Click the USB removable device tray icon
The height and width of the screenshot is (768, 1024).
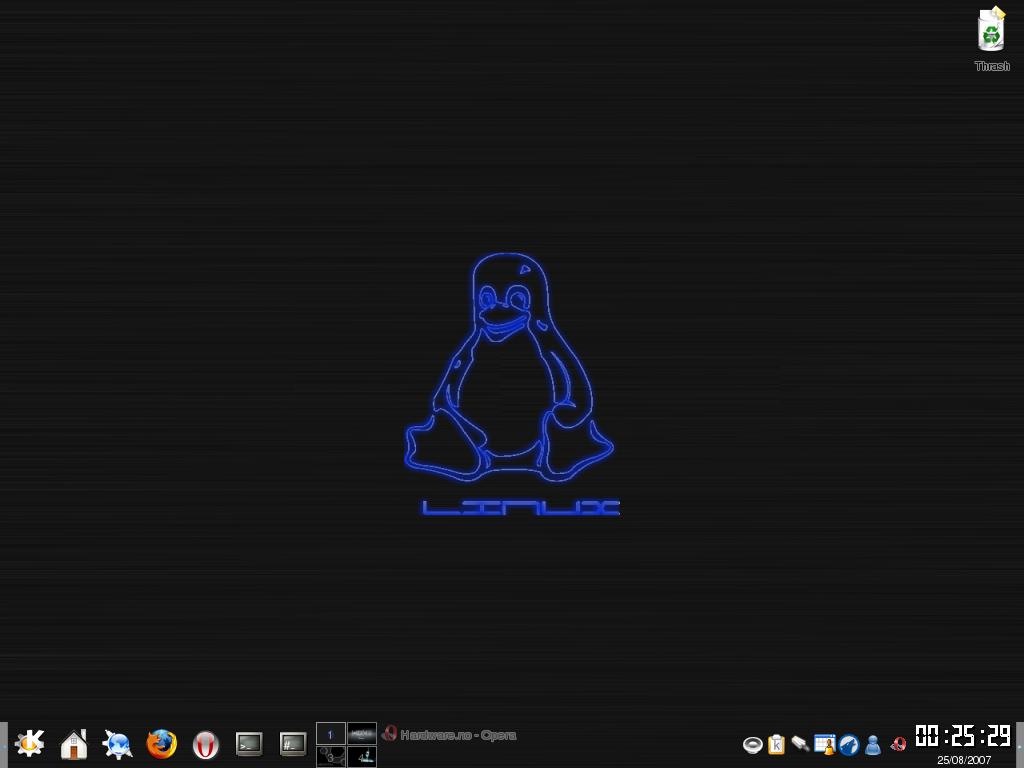[800, 744]
